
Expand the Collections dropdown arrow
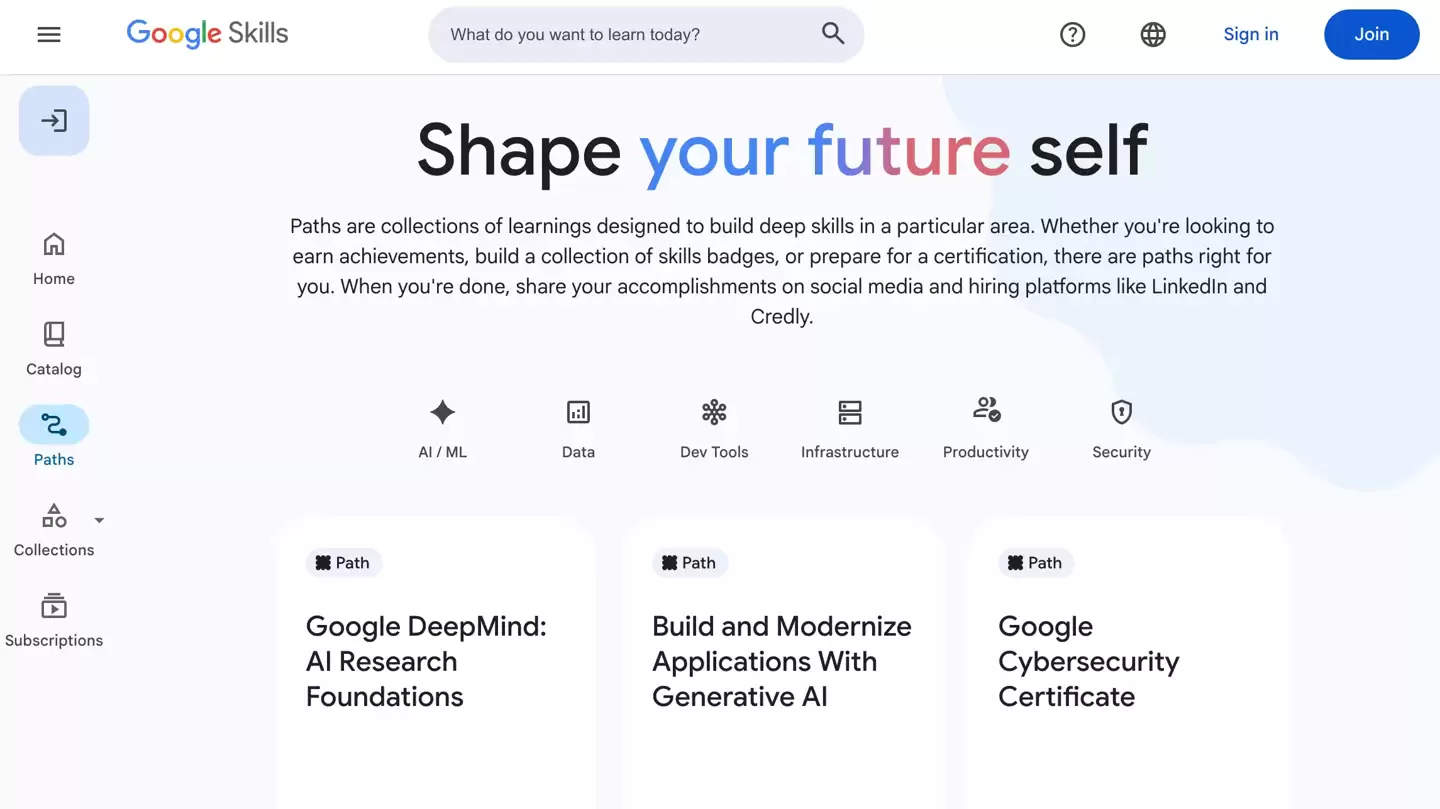98,520
